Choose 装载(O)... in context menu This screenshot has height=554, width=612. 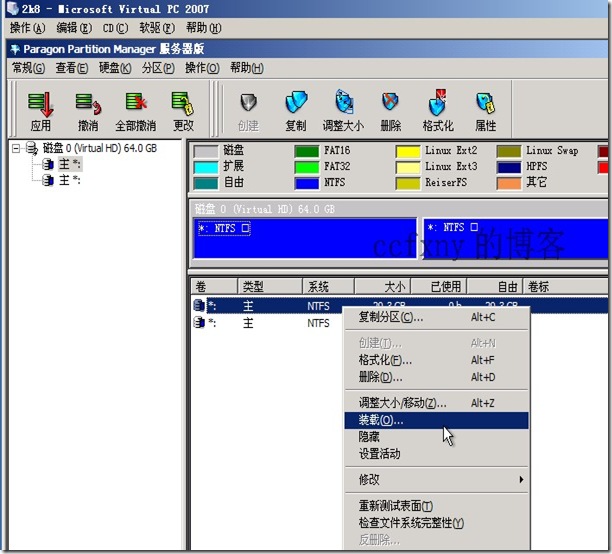coord(436,420)
